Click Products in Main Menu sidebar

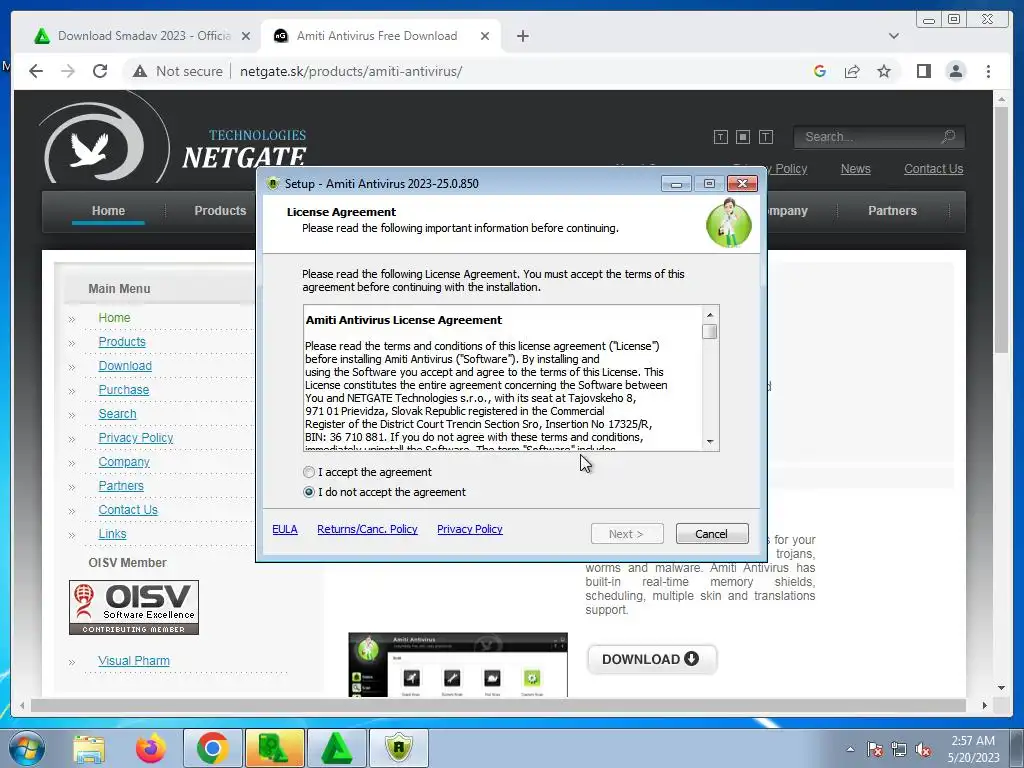(122, 342)
